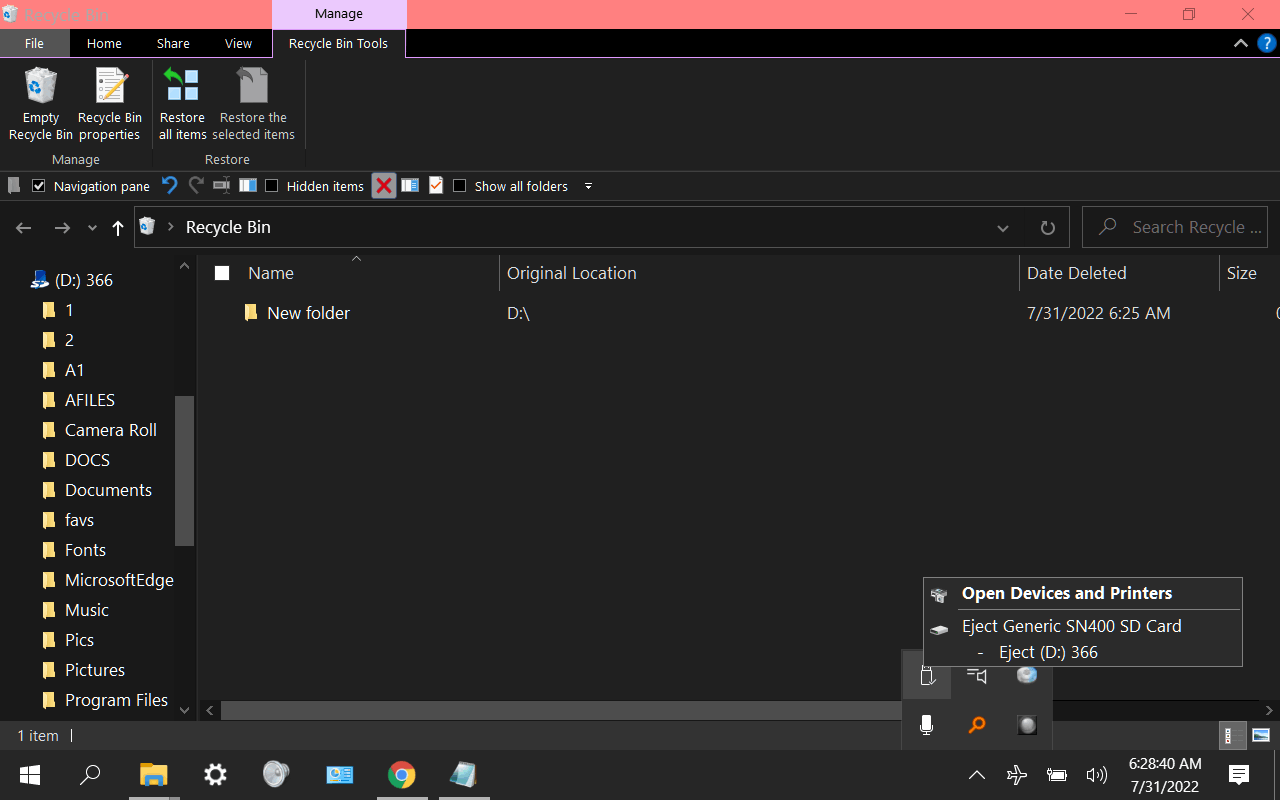Image resolution: width=1280 pixels, height=800 pixels.
Task: Click the blue Undo arrow in quick access toolbar
Action: pyautogui.click(x=170, y=185)
